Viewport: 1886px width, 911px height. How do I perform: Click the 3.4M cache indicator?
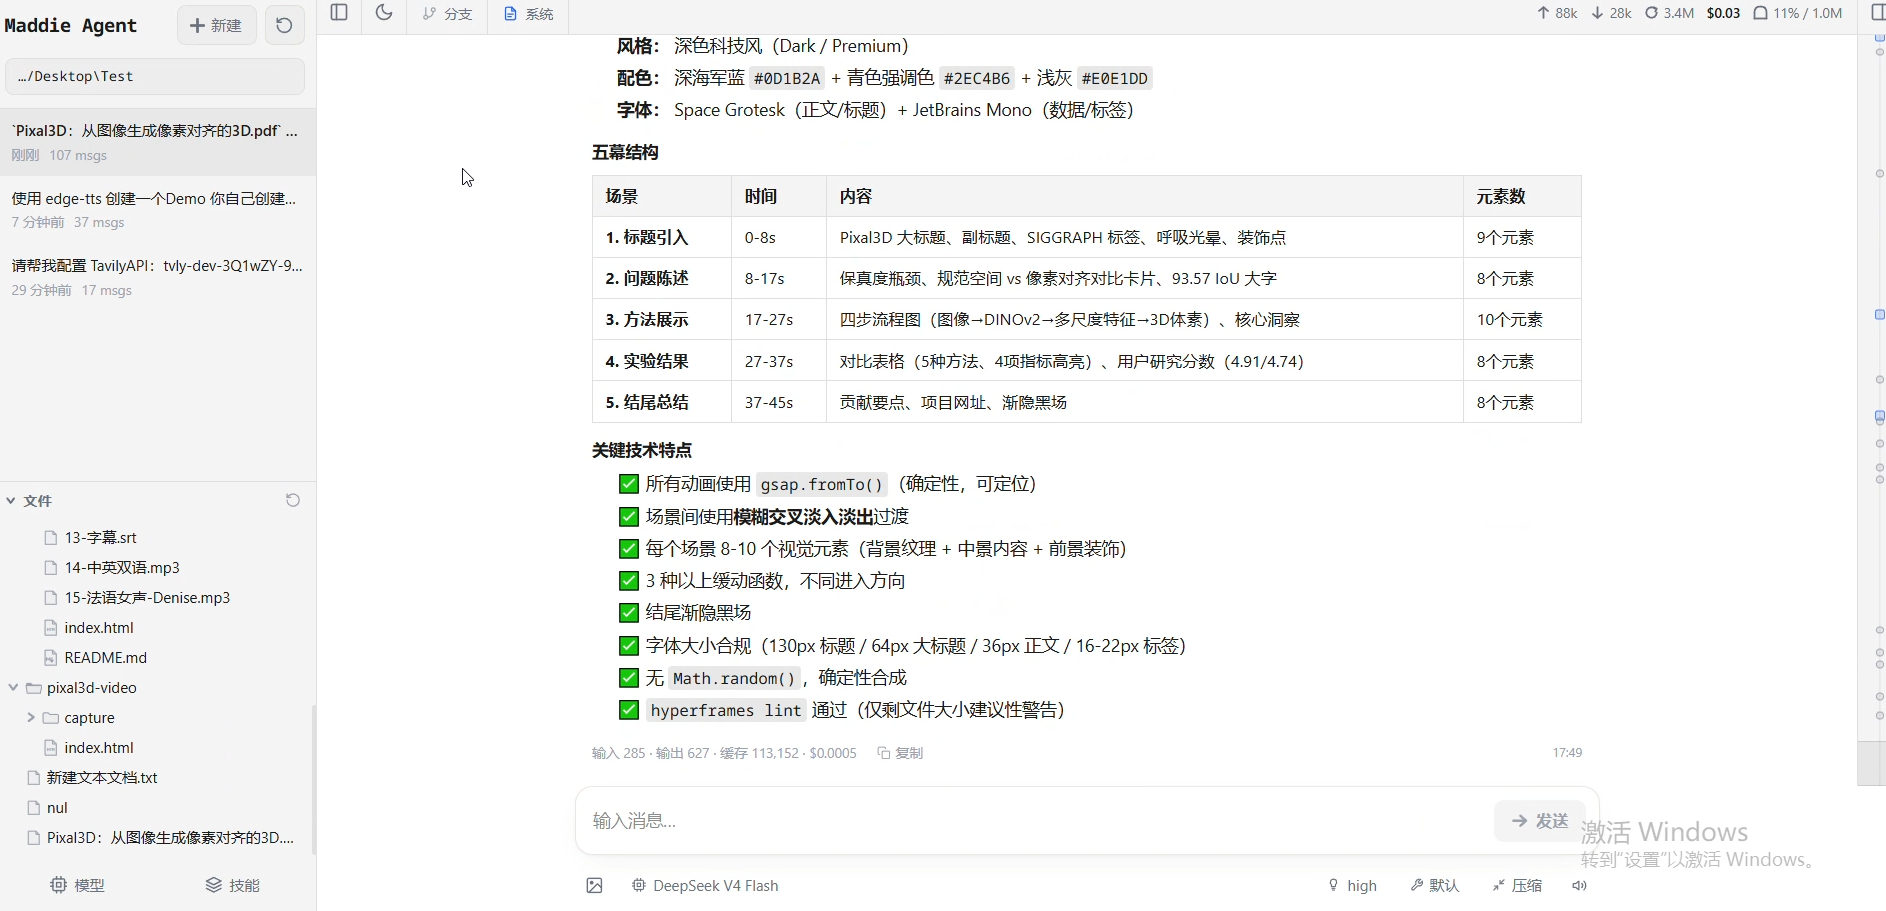[x=1670, y=13]
